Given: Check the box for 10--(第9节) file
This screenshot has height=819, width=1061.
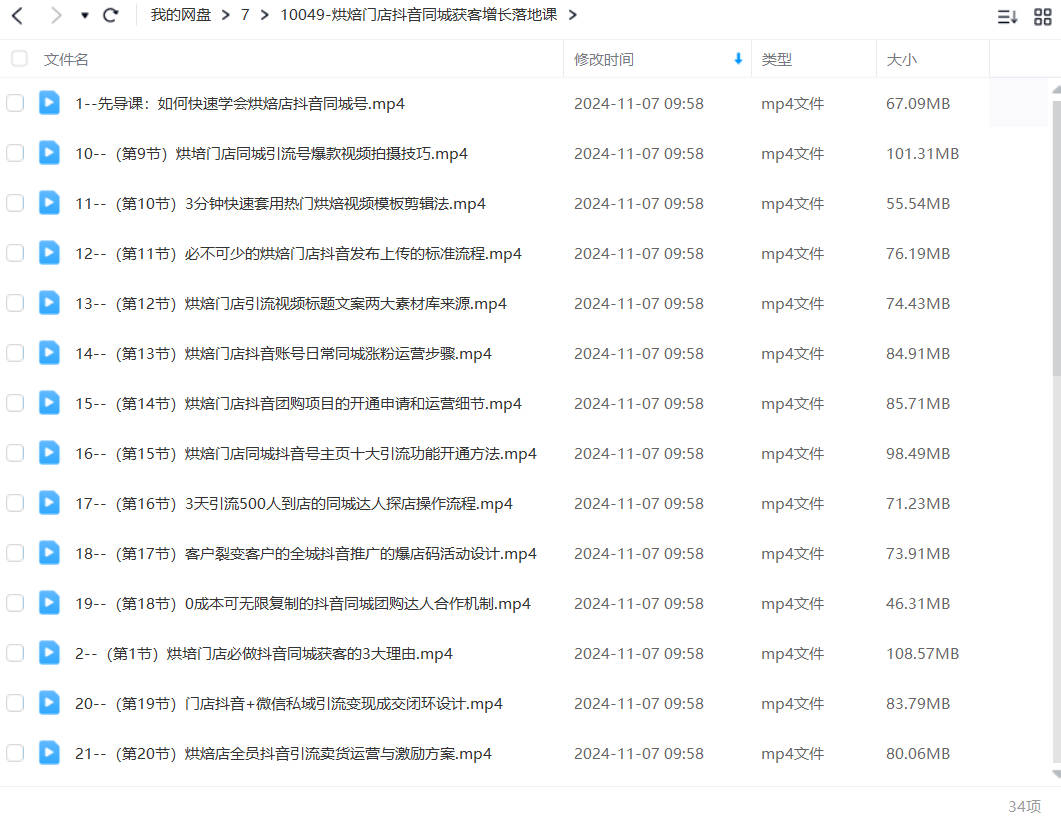Looking at the screenshot, I should [15, 153].
